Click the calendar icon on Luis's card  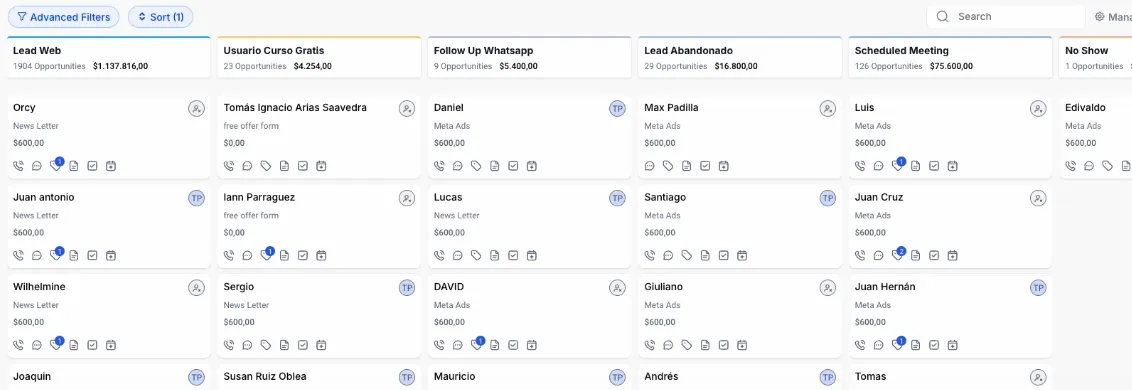click(952, 166)
